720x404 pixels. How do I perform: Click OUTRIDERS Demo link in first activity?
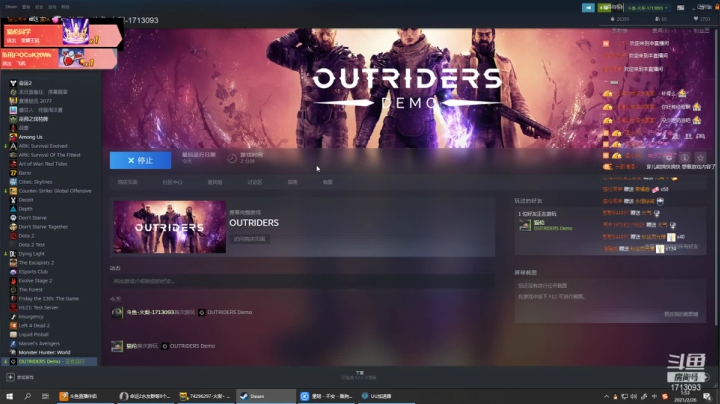230,312
